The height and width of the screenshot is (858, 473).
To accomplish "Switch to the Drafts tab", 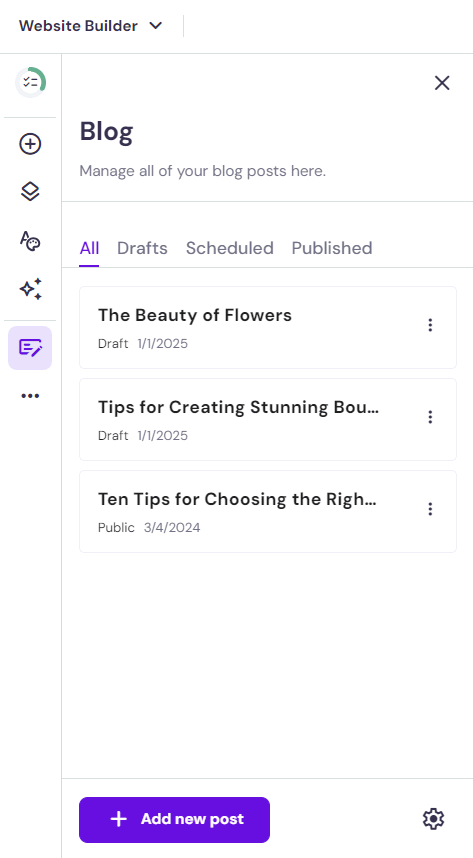I will click(142, 248).
